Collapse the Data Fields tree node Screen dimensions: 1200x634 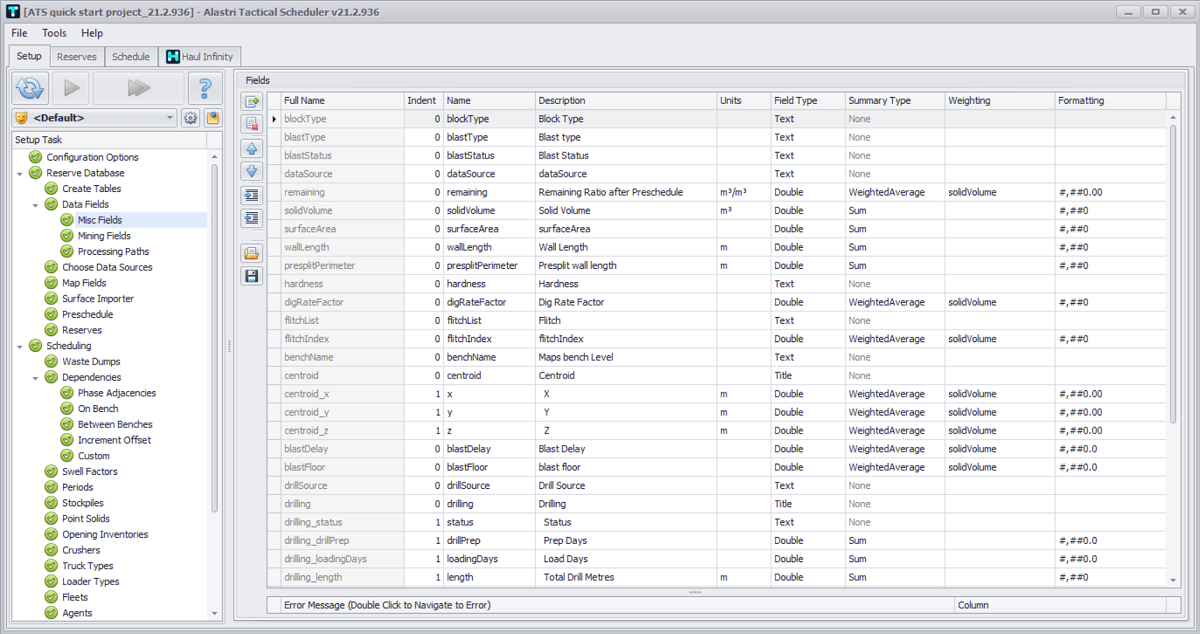[37, 204]
